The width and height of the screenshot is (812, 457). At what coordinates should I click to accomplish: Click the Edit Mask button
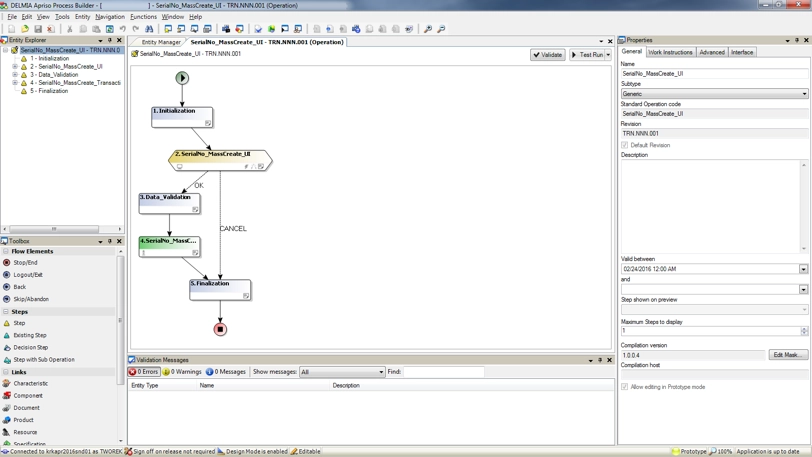tap(788, 355)
